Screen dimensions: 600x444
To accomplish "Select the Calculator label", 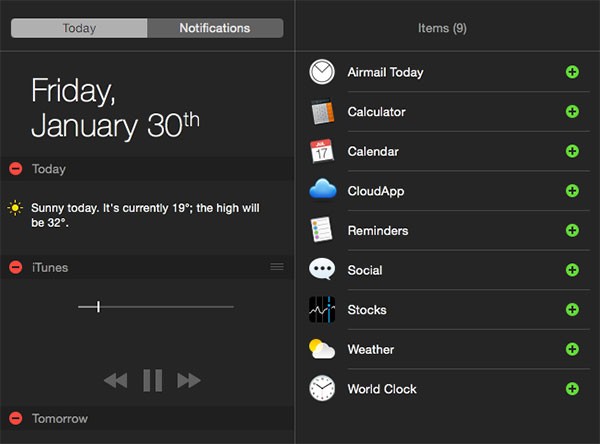I will pos(377,112).
